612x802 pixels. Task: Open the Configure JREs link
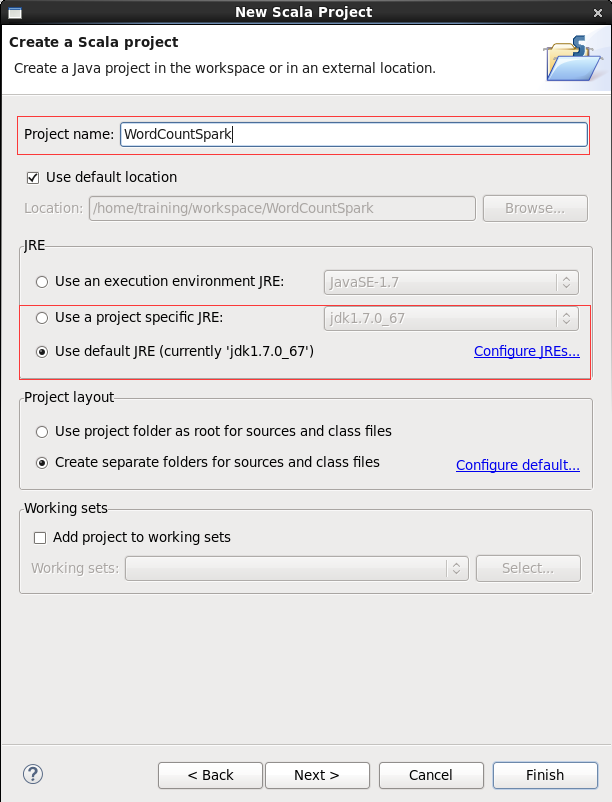(527, 351)
